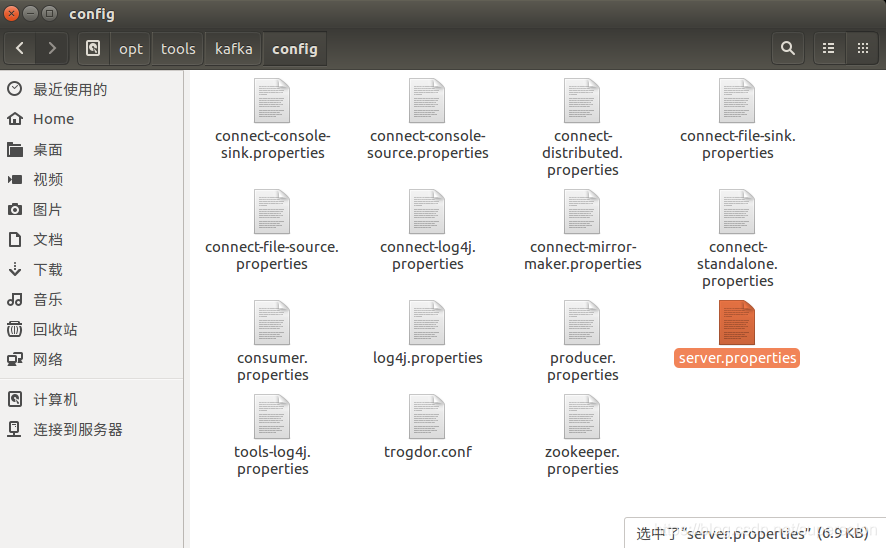This screenshot has height=548, width=886.
Task: Navigate to kafka in the path bar
Action: point(233,49)
